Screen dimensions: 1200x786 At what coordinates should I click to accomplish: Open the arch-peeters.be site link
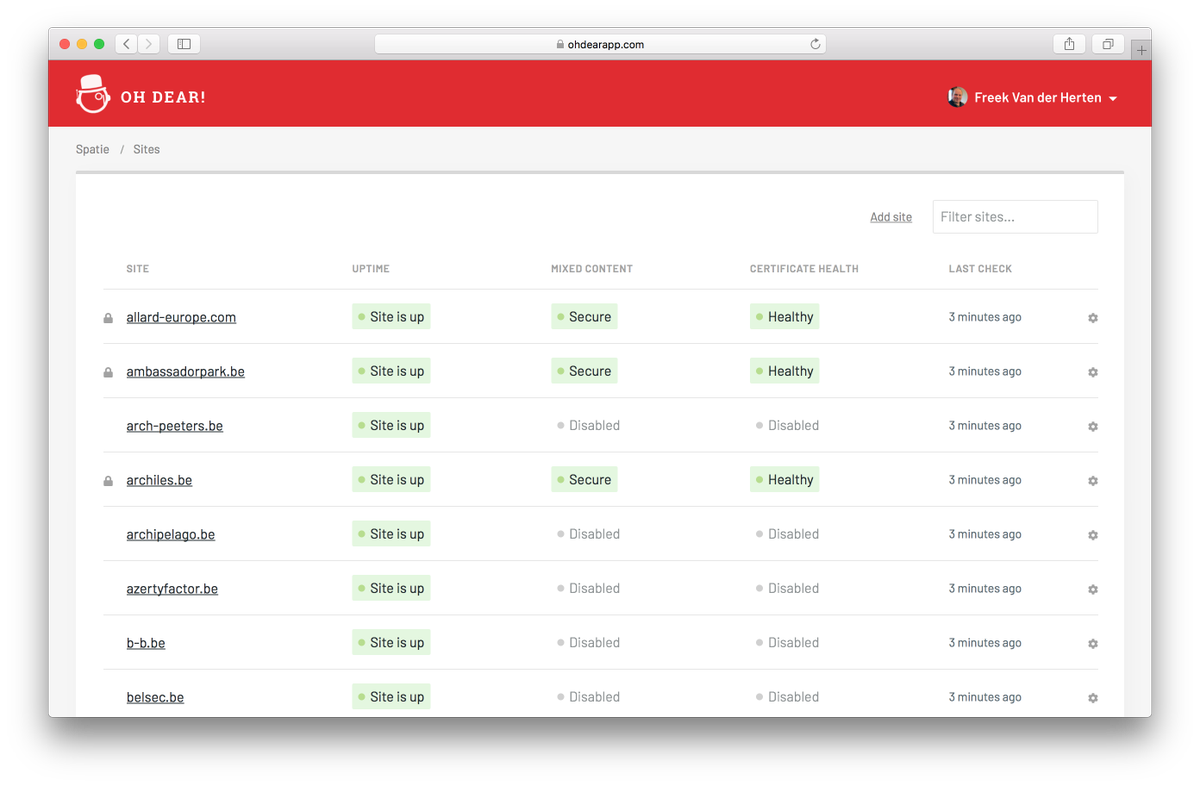coord(174,425)
